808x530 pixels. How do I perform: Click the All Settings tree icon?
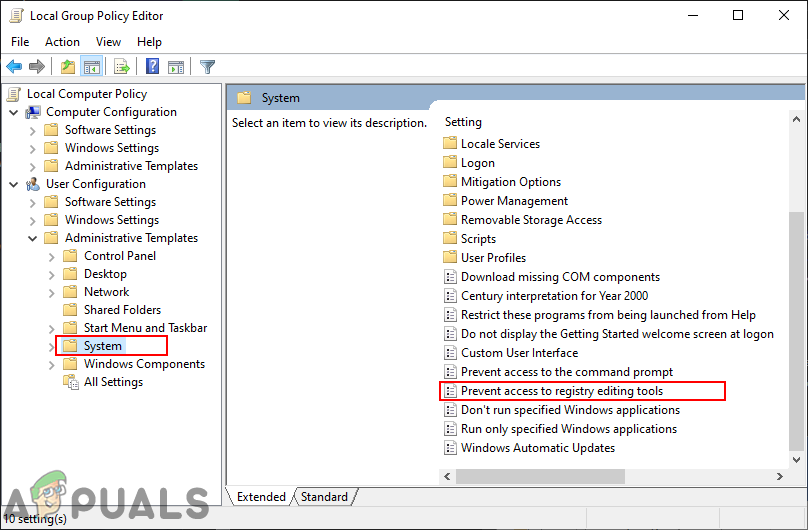[71, 382]
